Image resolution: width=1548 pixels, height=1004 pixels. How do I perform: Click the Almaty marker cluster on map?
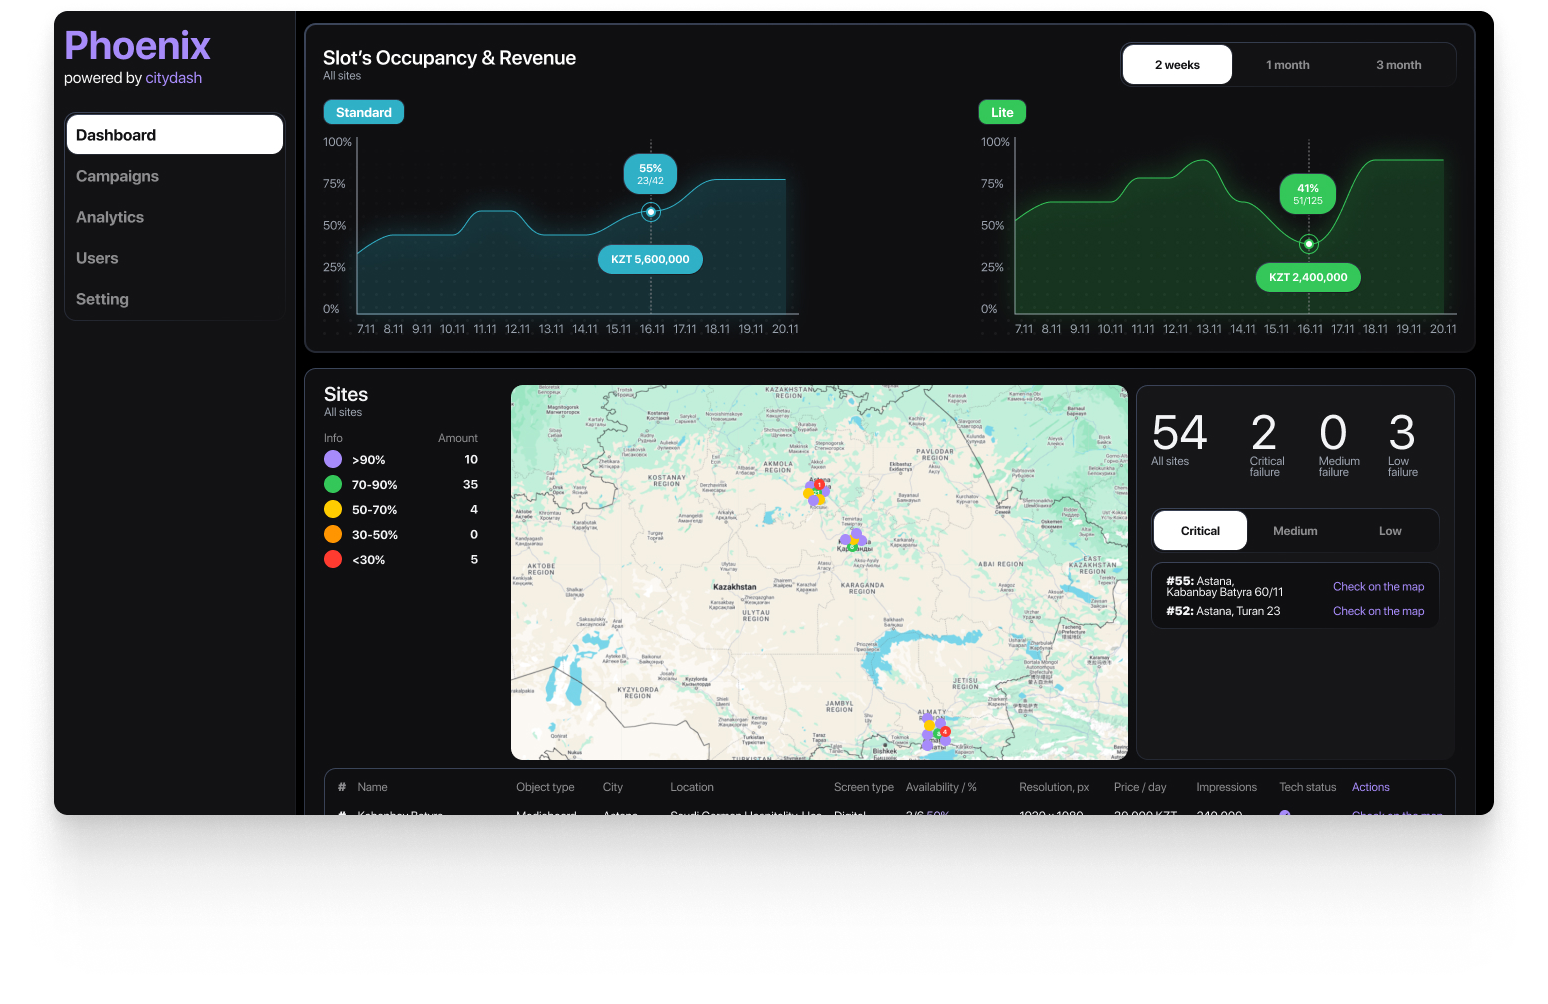935,732
